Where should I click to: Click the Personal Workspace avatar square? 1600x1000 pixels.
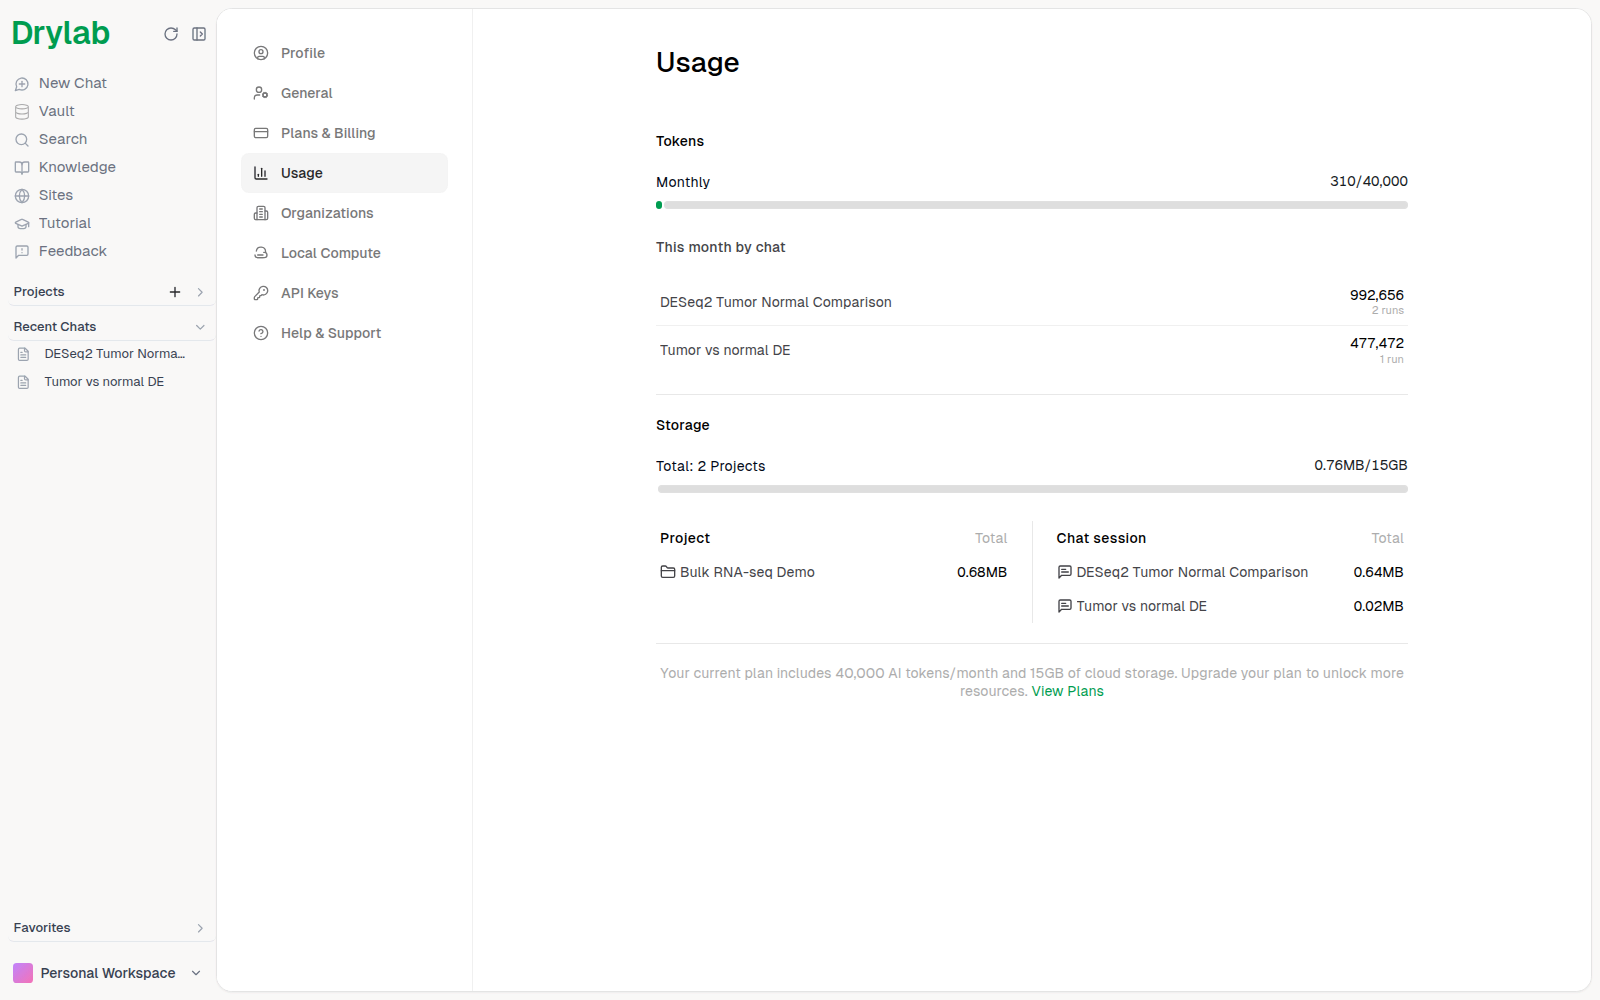(x=23, y=973)
